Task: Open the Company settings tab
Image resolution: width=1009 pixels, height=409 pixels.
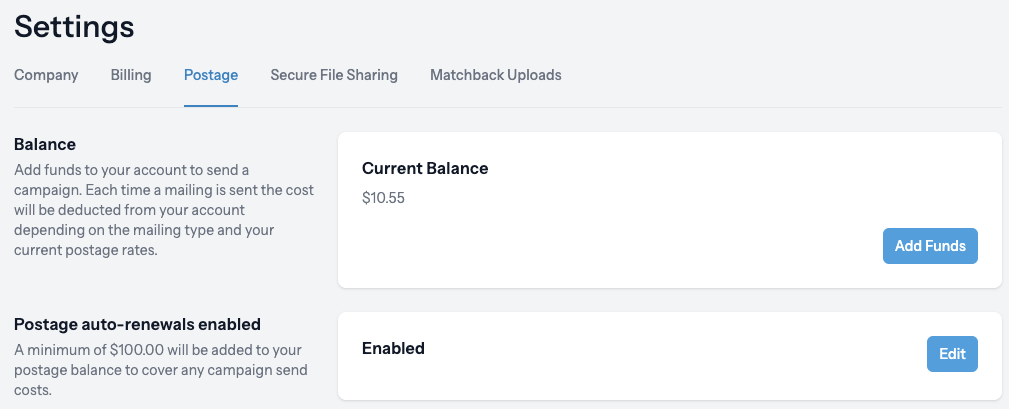Action: tap(46, 75)
